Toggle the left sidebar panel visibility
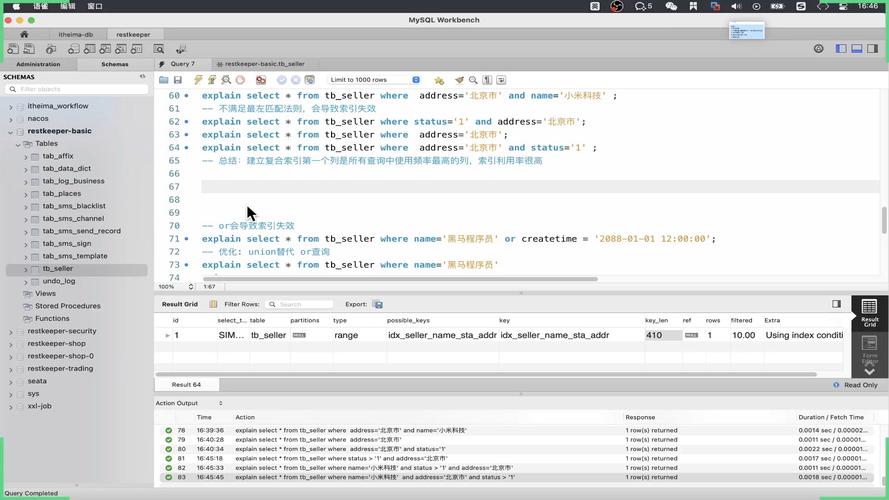The height and width of the screenshot is (500, 889). pos(841,49)
